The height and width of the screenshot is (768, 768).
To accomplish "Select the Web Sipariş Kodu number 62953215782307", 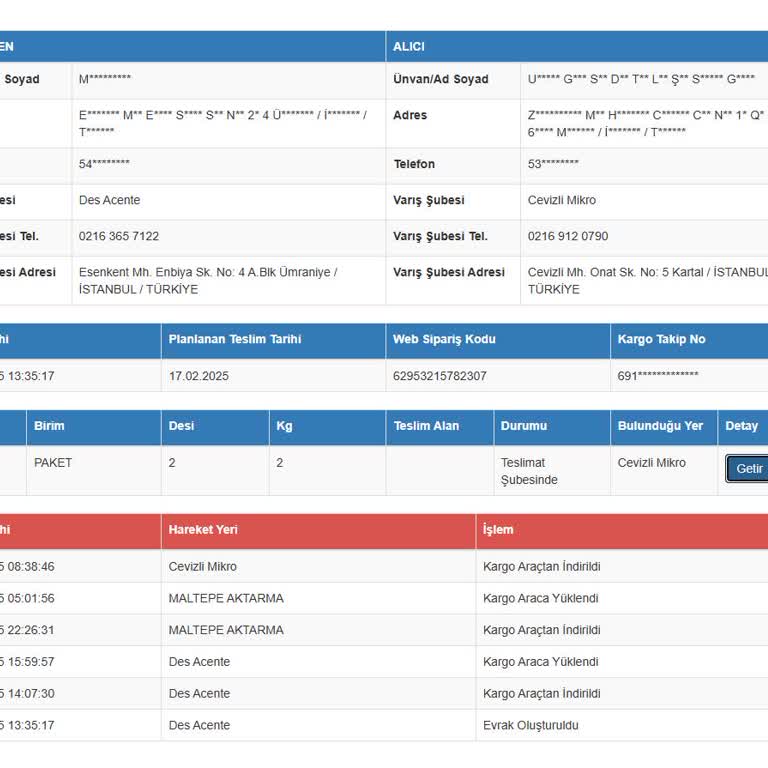I will (x=439, y=376).
